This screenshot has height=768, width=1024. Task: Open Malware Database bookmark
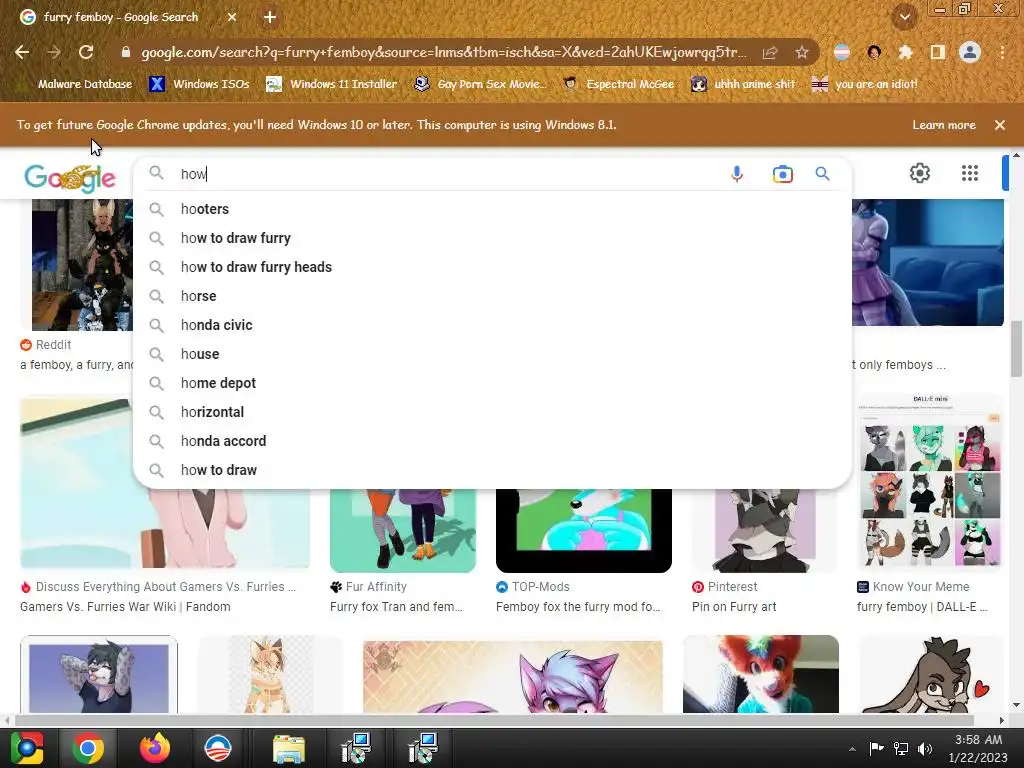point(77,84)
